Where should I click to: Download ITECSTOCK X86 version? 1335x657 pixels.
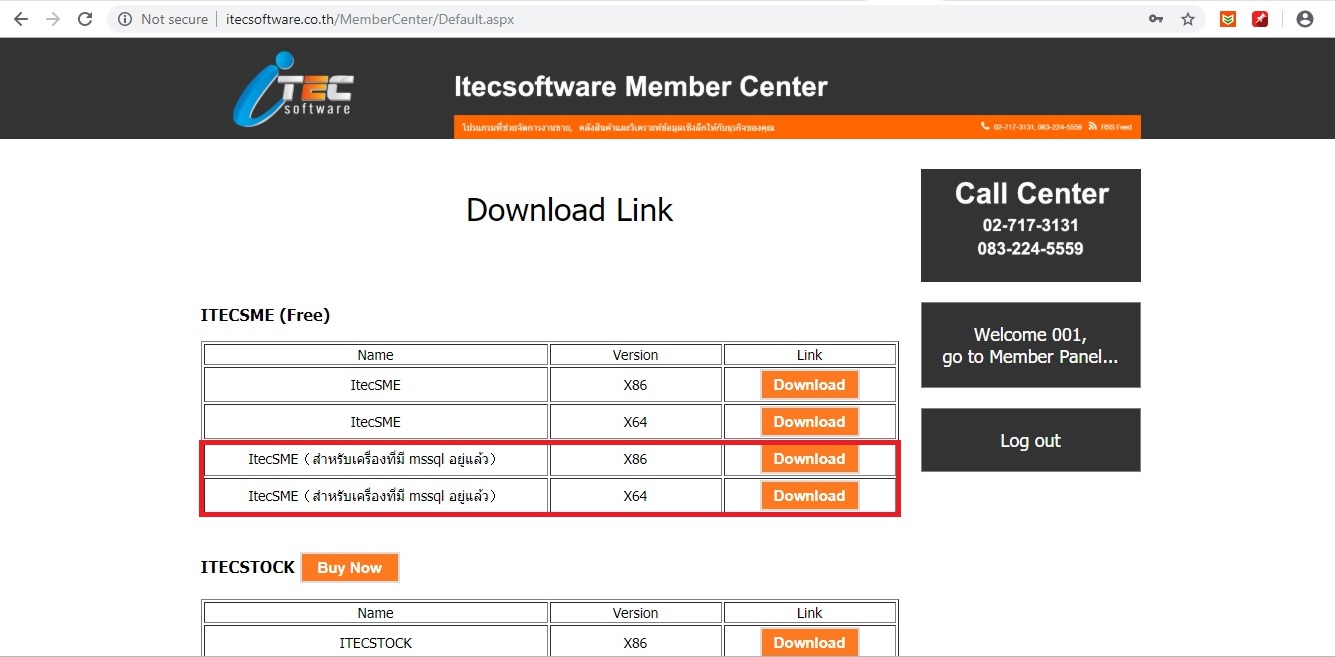tap(809, 643)
